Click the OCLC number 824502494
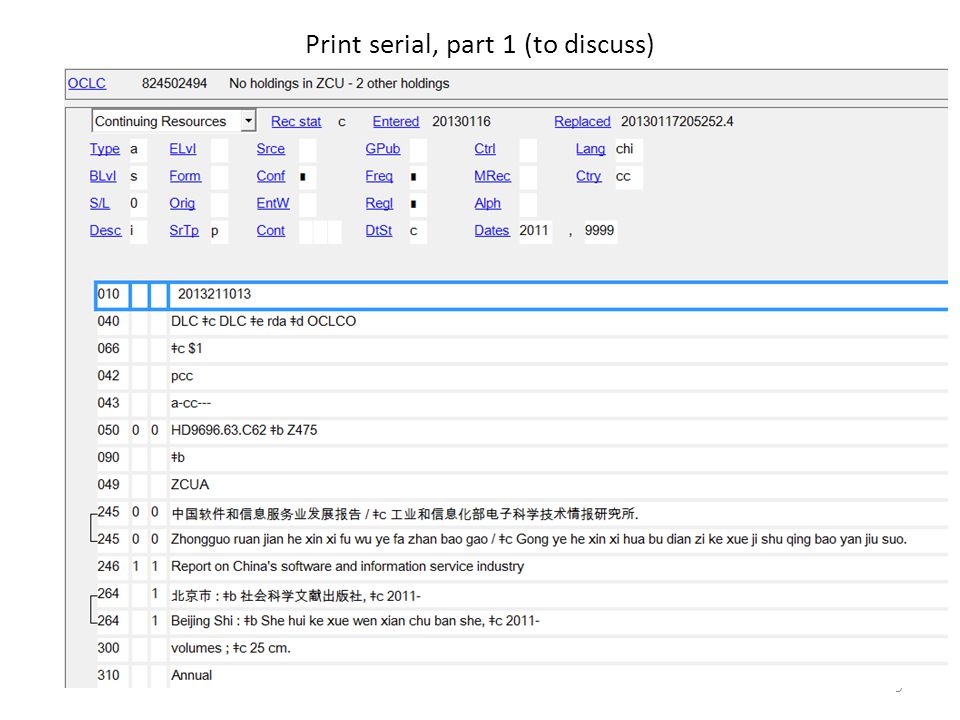The image size is (960, 720). click(x=174, y=83)
